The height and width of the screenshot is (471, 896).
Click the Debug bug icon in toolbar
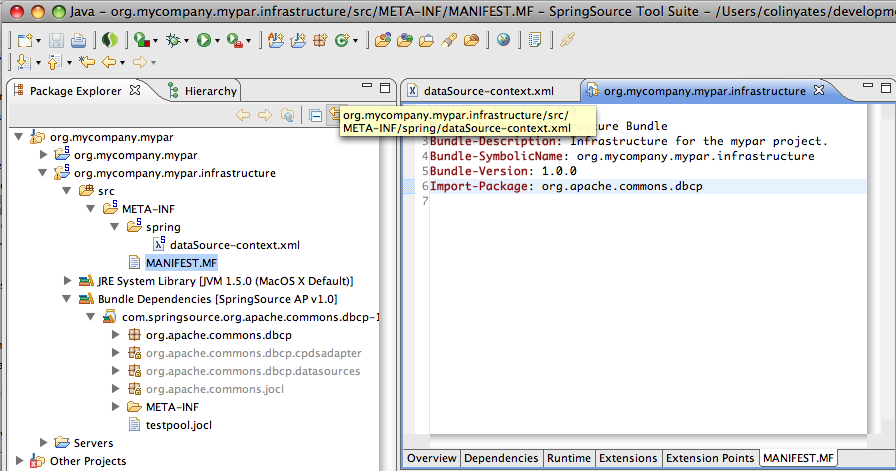tap(173, 39)
